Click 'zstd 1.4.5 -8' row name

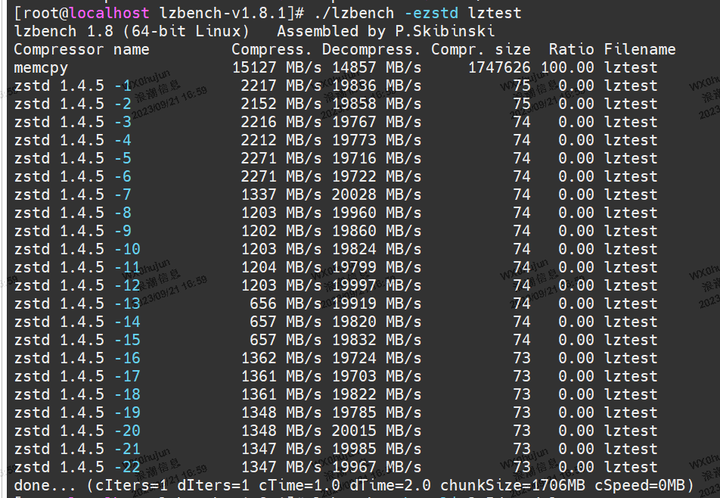point(73,213)
